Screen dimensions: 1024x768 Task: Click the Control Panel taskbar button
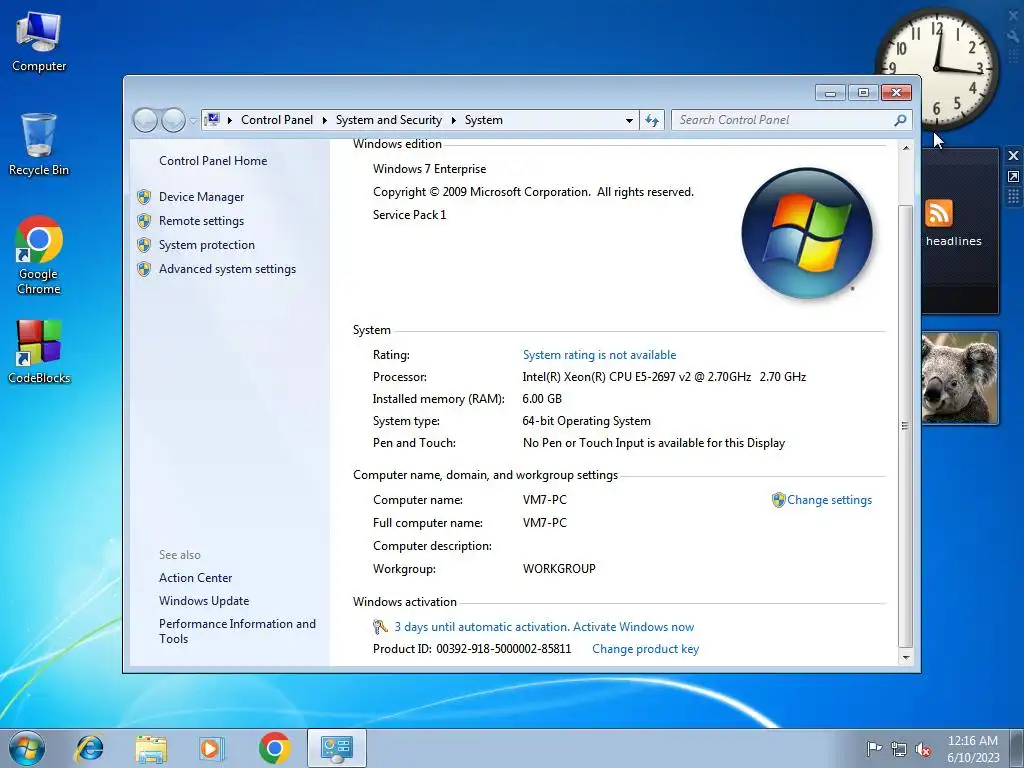tap(337, 748)
